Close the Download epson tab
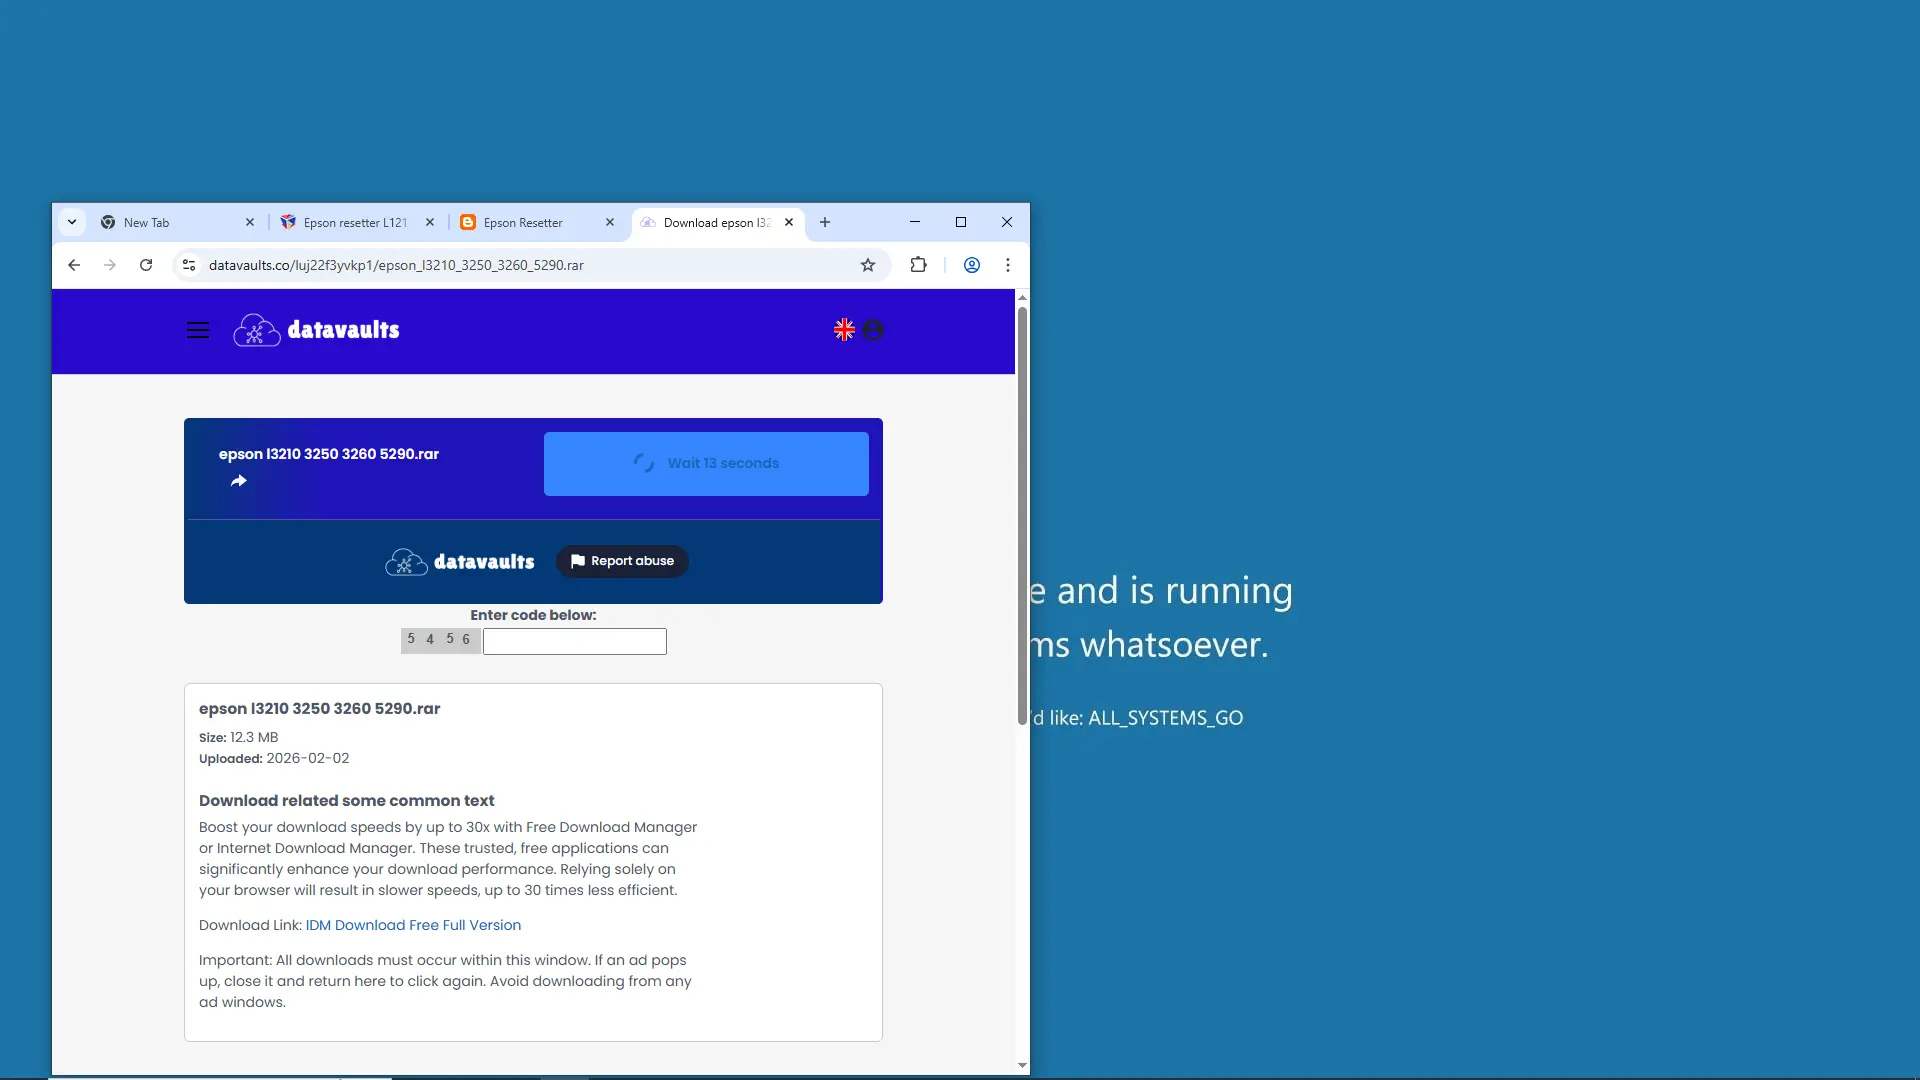The height and width of the screenshot is (1080, 1920). click(789, 222)
